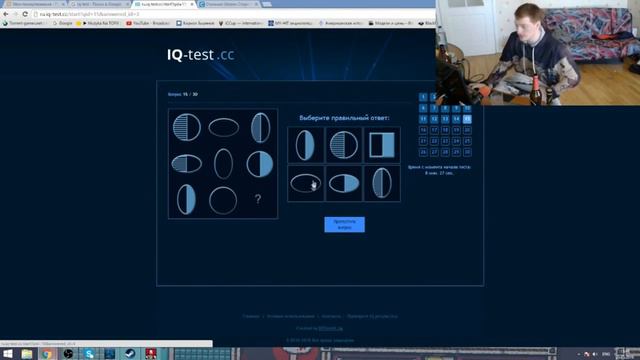This screenshot has height=360, width=640.
Task: Click the Chrome taskbar icon
Action: pyautogui.click(x=47, y=353)
